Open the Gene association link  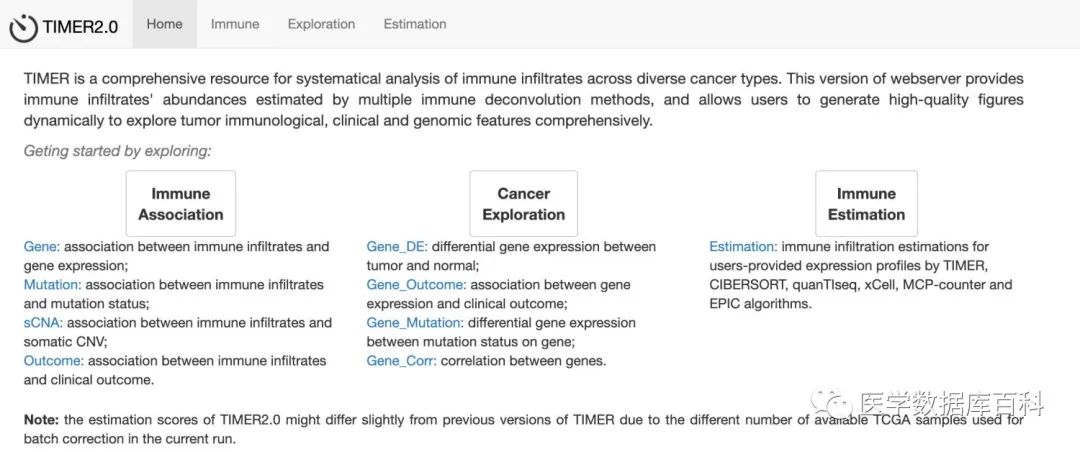[x=42, y=246]
